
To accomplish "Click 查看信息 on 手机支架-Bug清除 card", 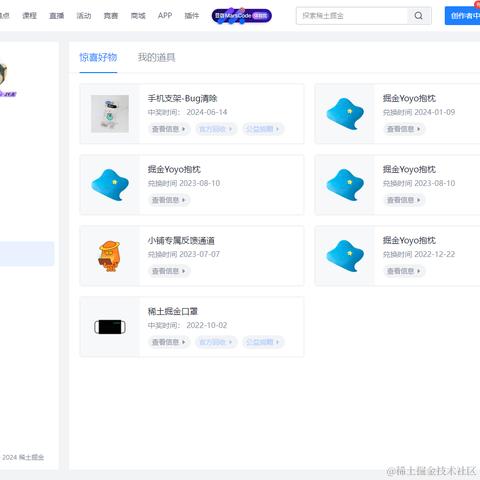I will click(169, 129).
